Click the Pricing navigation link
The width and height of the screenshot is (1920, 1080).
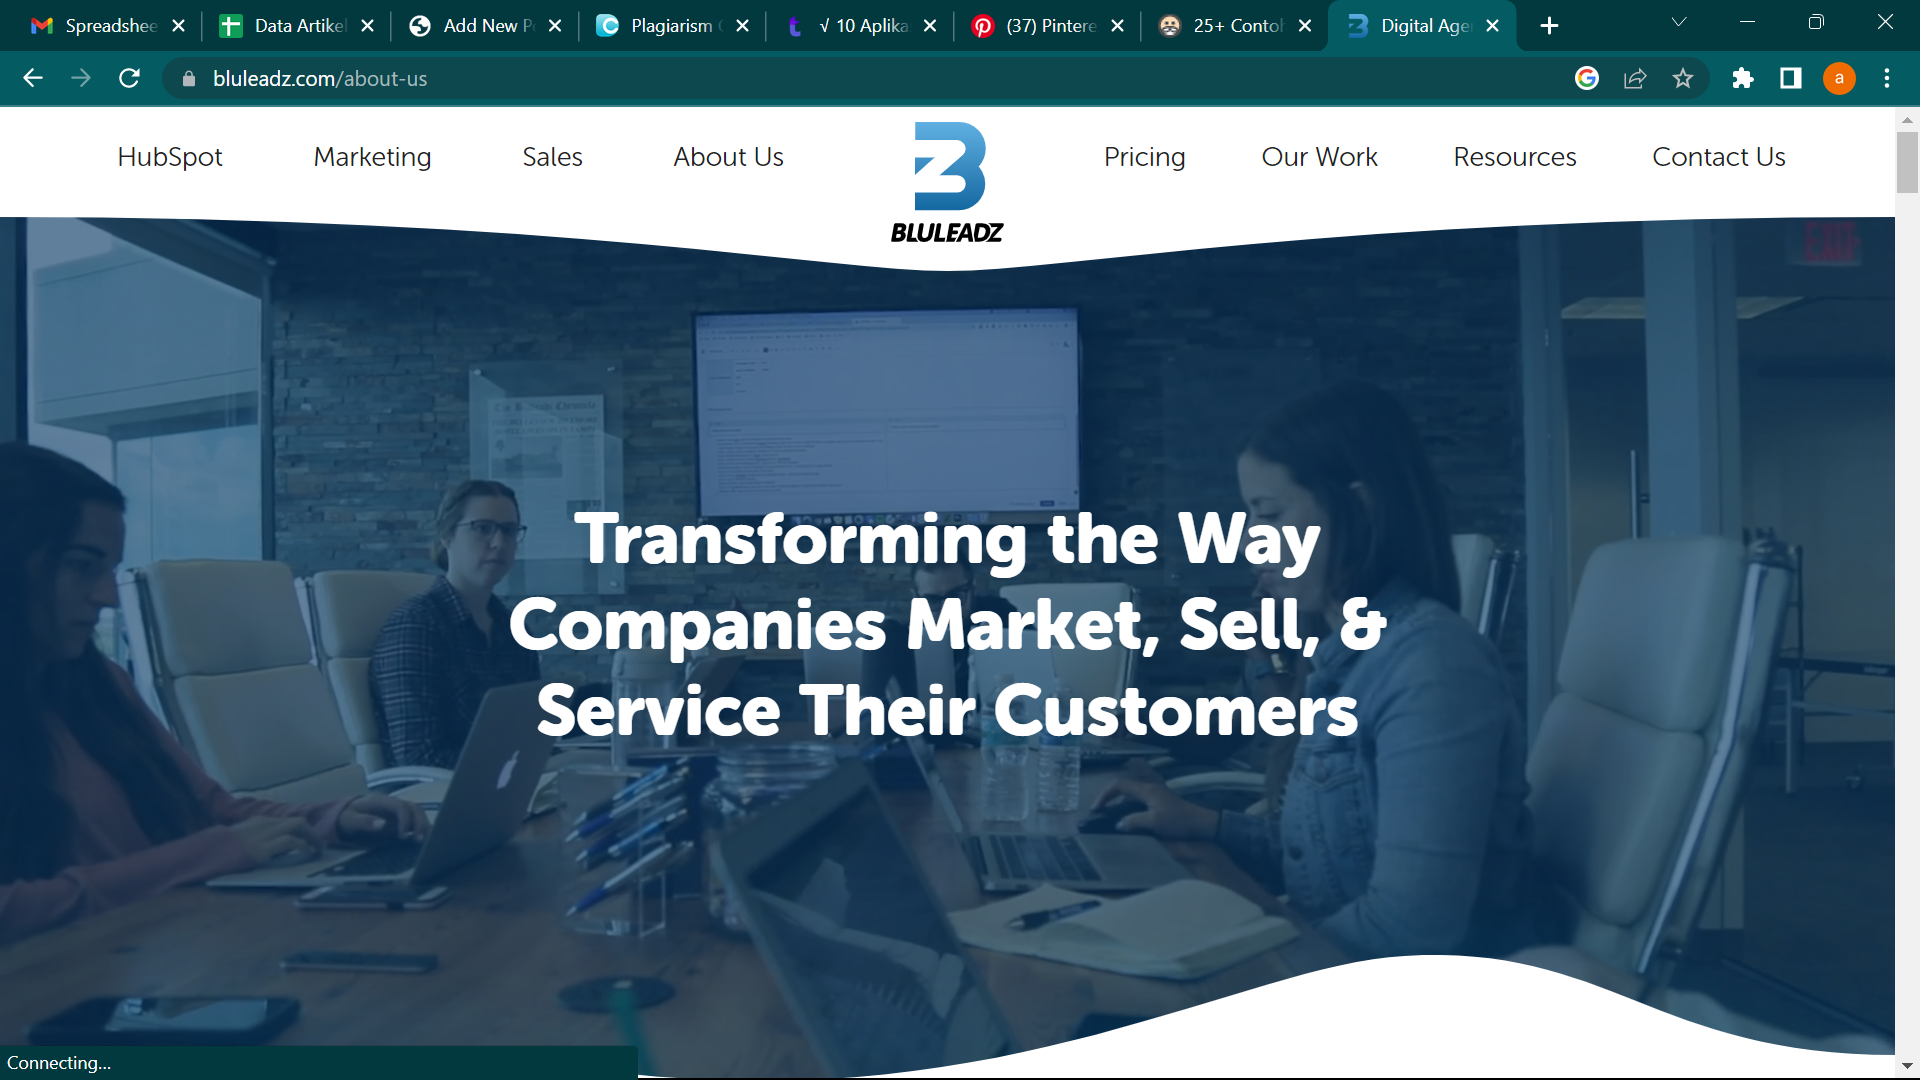pos(1145,158)
